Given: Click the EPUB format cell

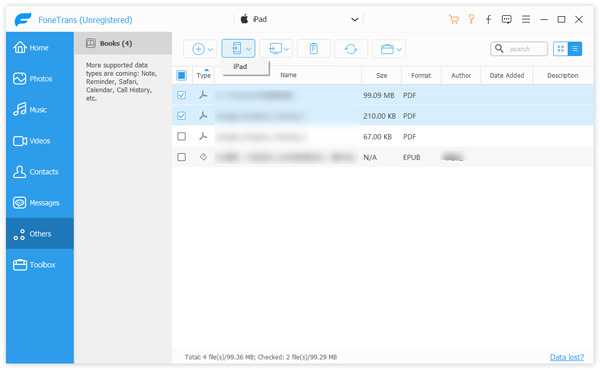Looking at the screenshot, I should click(412, 157).
